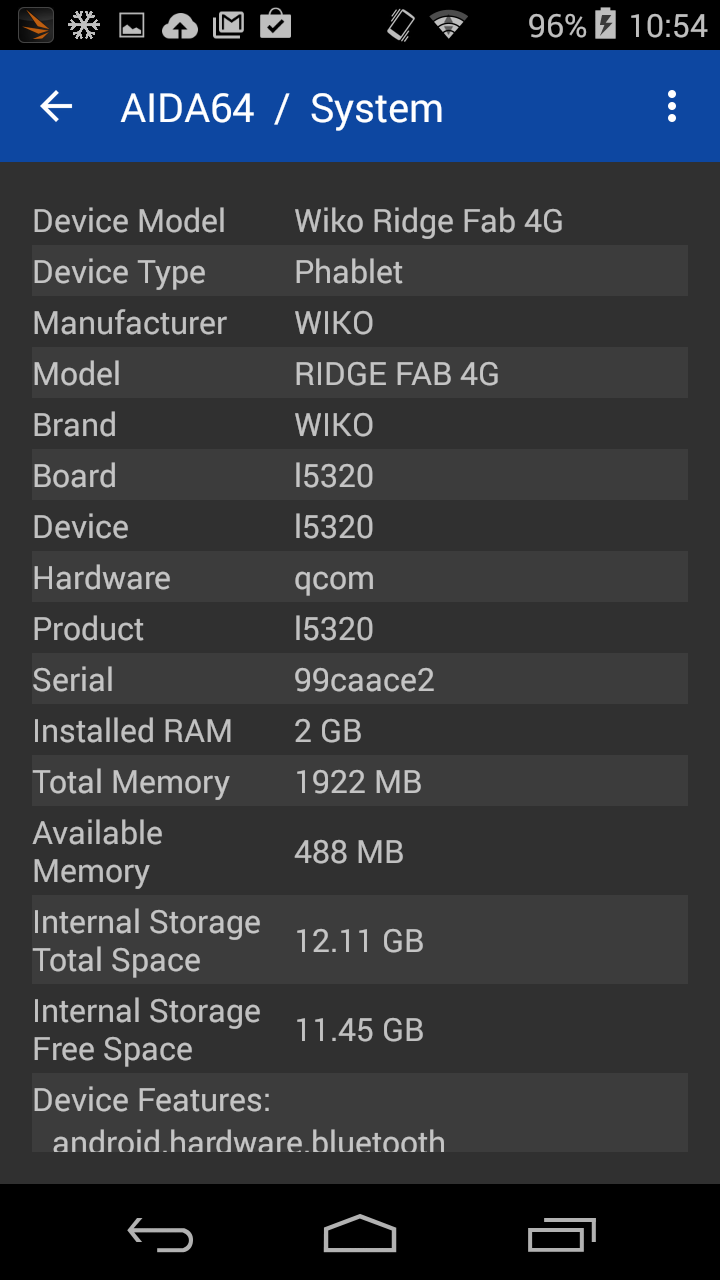The width and height of the screenshot is (720, 1280).
Task: Tap Internal Storage Total Space row
Action: pyautogui.click(x=359, y=940)
